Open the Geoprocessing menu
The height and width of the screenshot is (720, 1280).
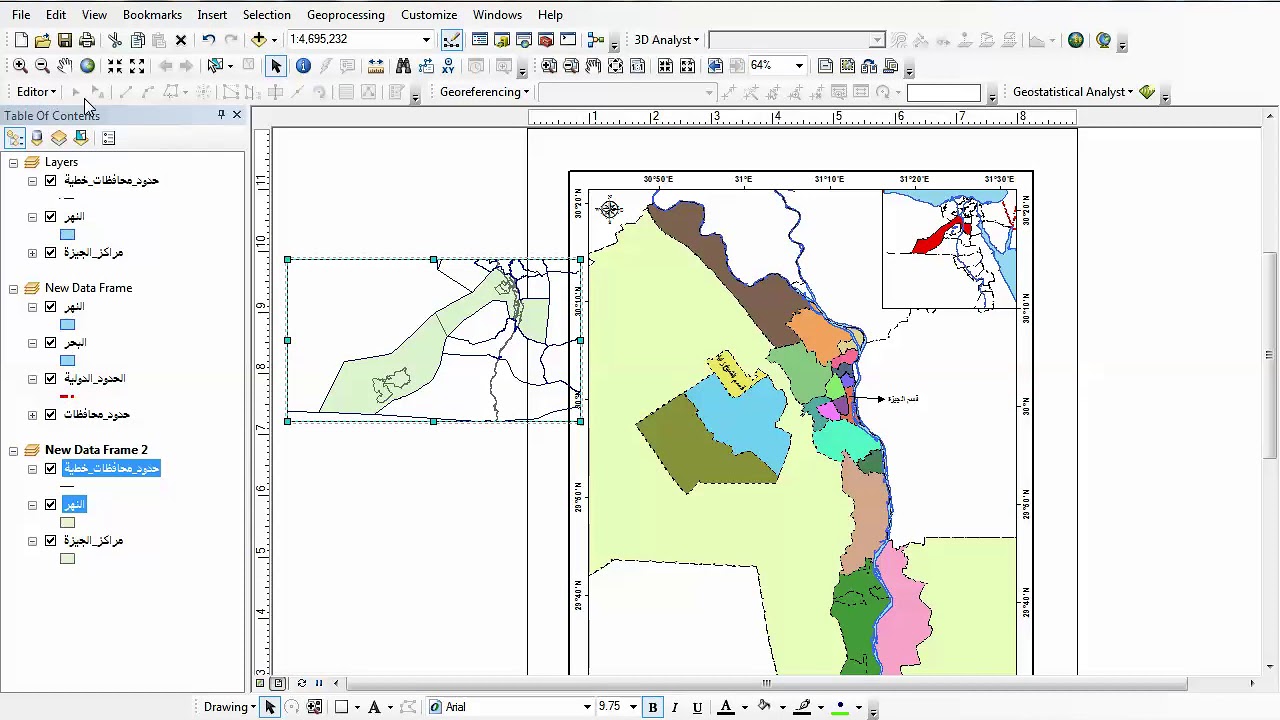(346, 15)
